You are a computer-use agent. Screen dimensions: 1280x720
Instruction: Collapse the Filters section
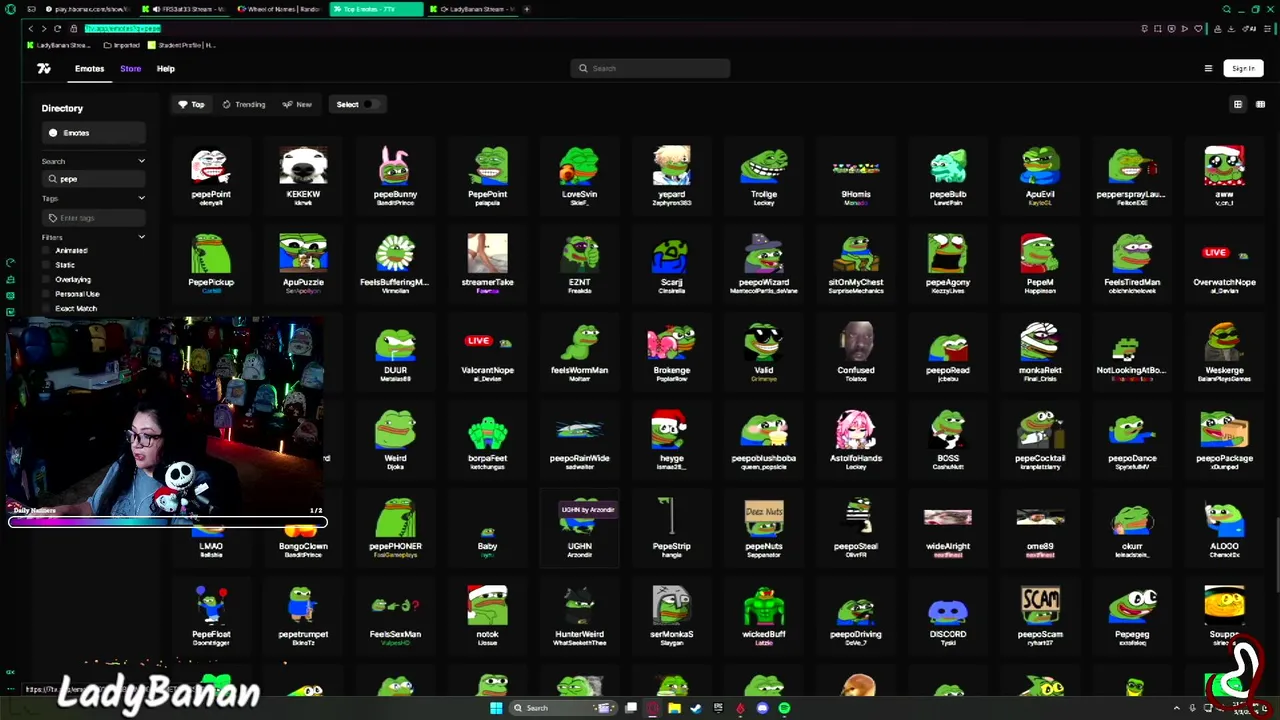141,237
